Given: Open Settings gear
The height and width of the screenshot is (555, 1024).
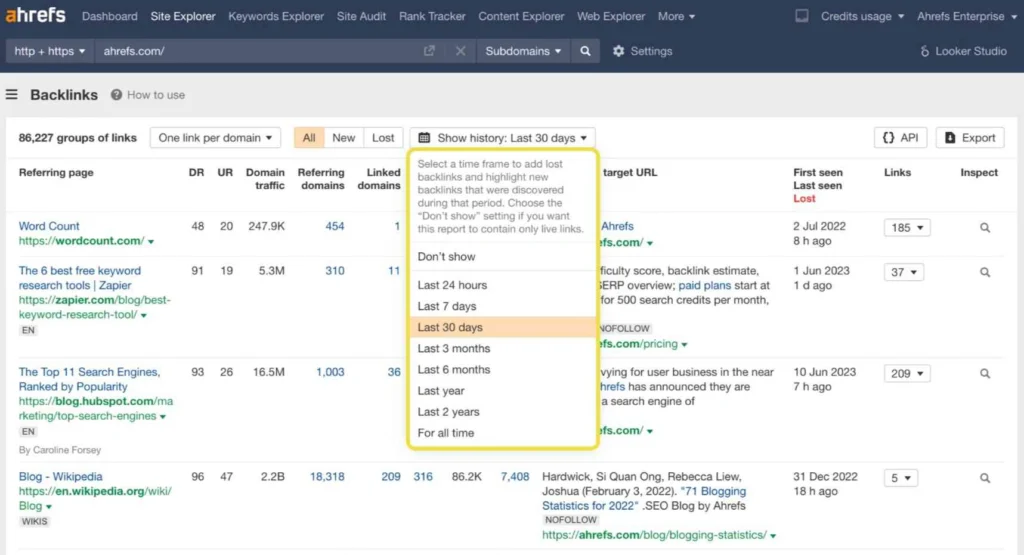Looking at the screenshot, I should click(642, 51).
